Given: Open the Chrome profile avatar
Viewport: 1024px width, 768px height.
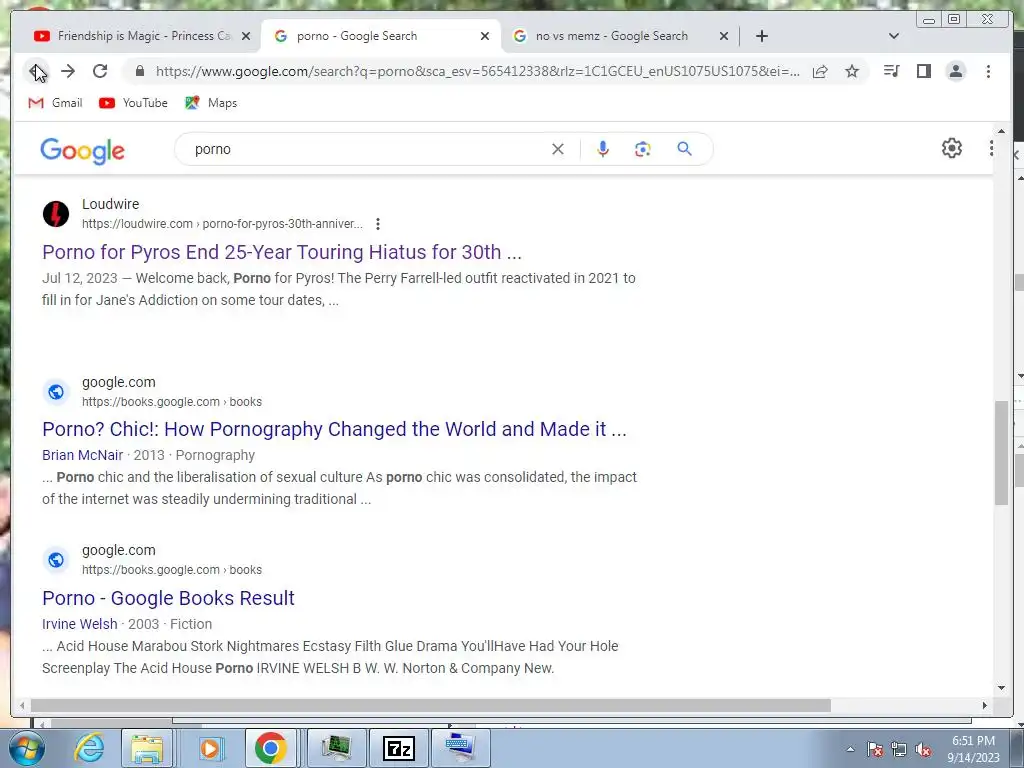Looking at the screenshot, I should tap(955, 71).
